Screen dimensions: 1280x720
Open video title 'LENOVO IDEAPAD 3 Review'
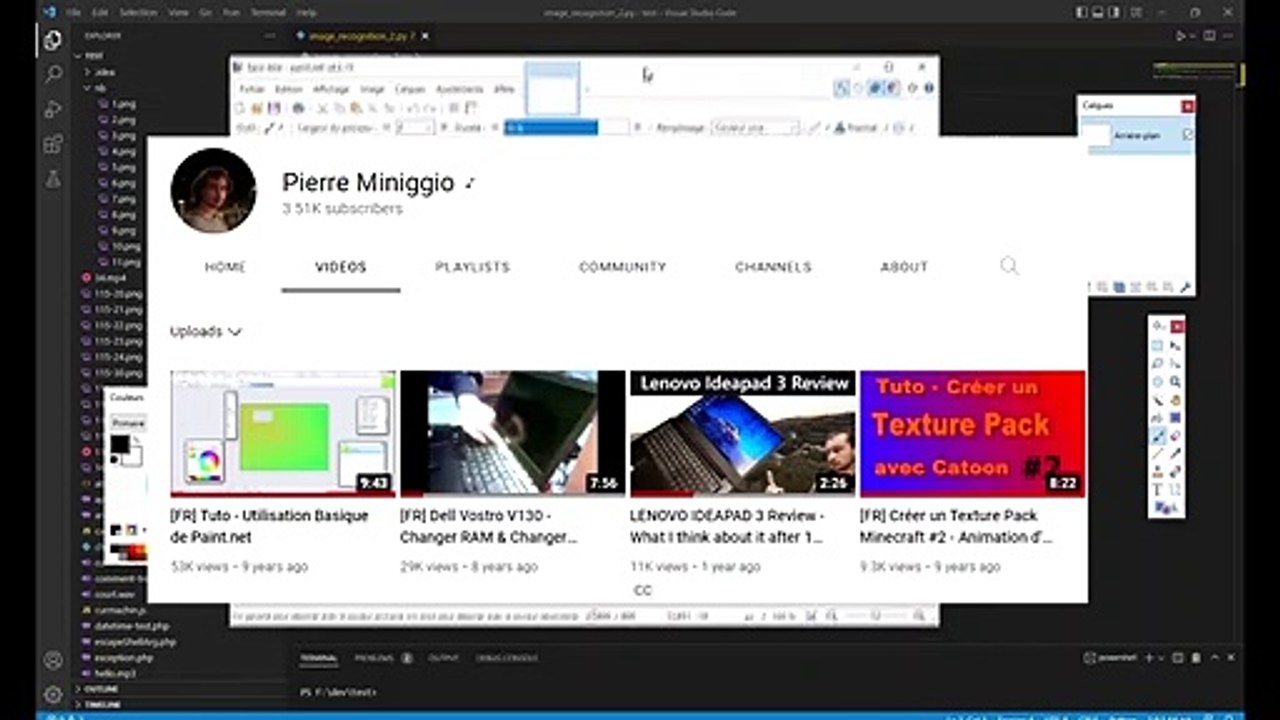click(727, 526)
